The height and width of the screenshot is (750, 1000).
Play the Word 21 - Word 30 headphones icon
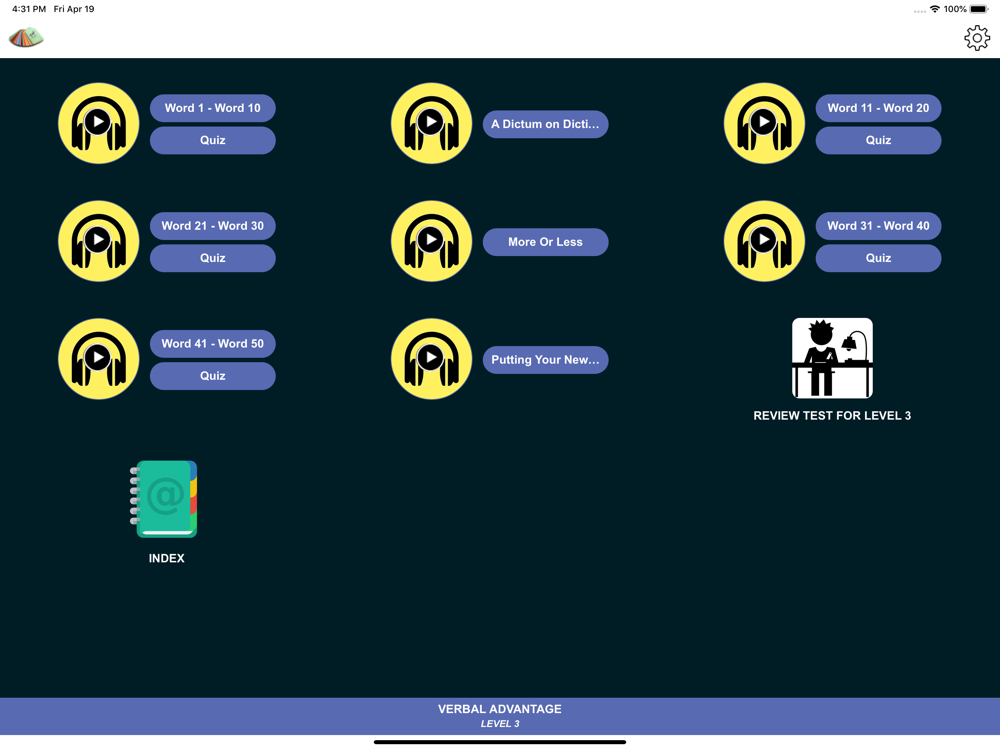point(98,241)
